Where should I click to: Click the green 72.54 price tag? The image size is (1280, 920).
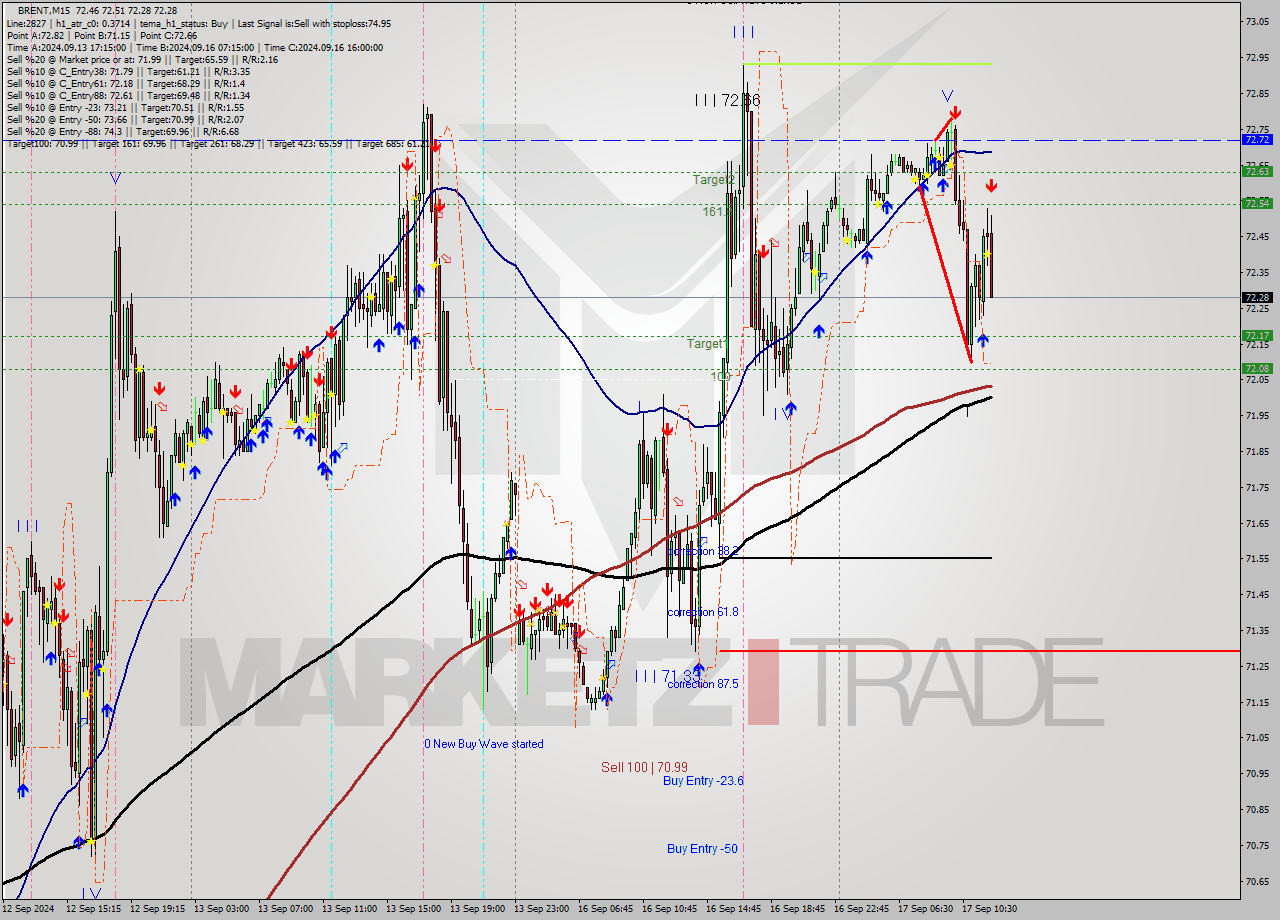click(1257, 203)
